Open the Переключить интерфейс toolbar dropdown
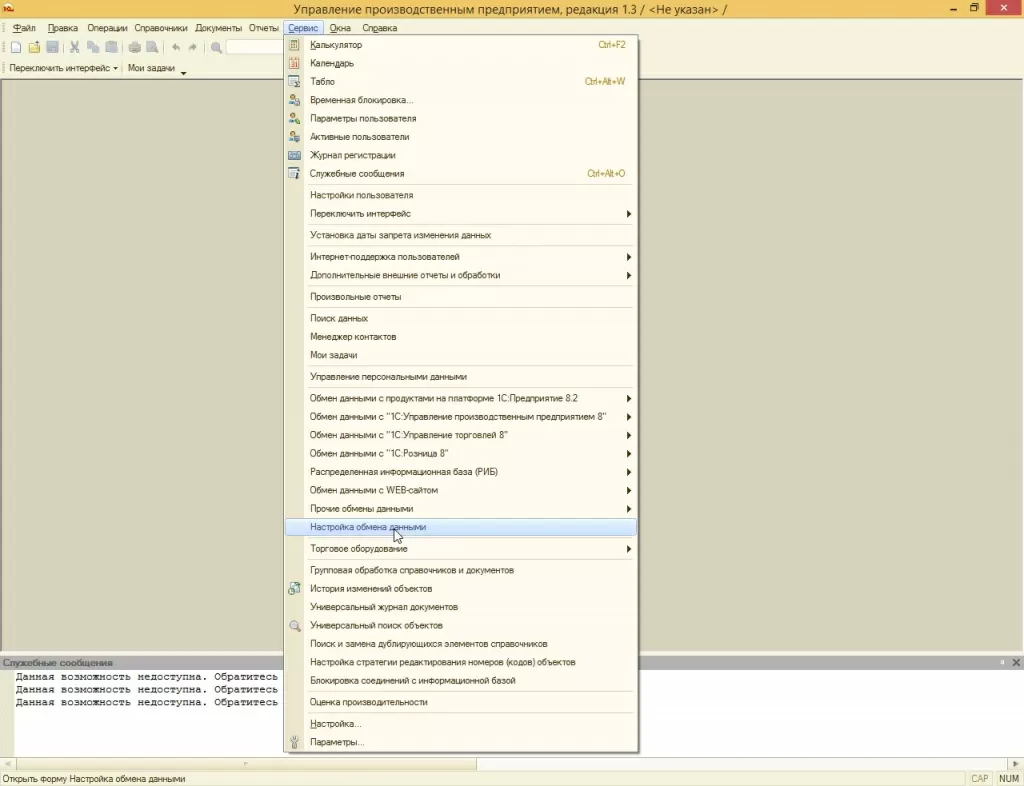 pos(63,68)
